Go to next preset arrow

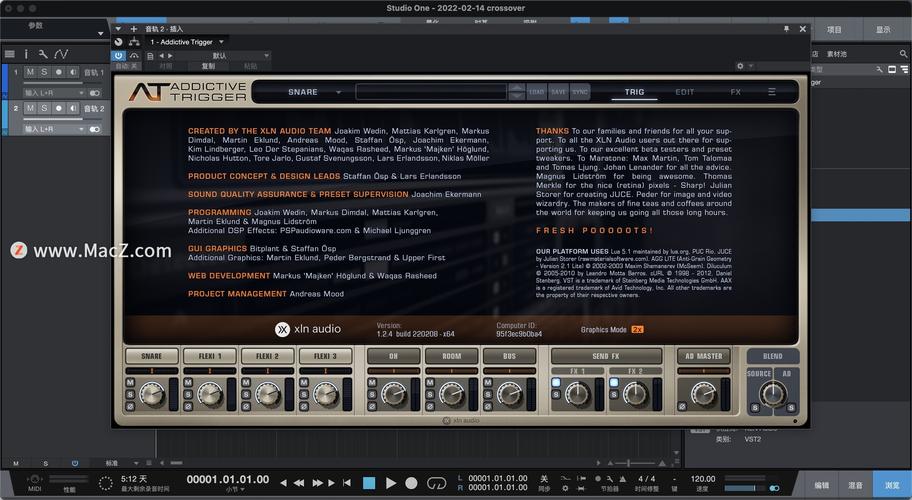(170, 56)
